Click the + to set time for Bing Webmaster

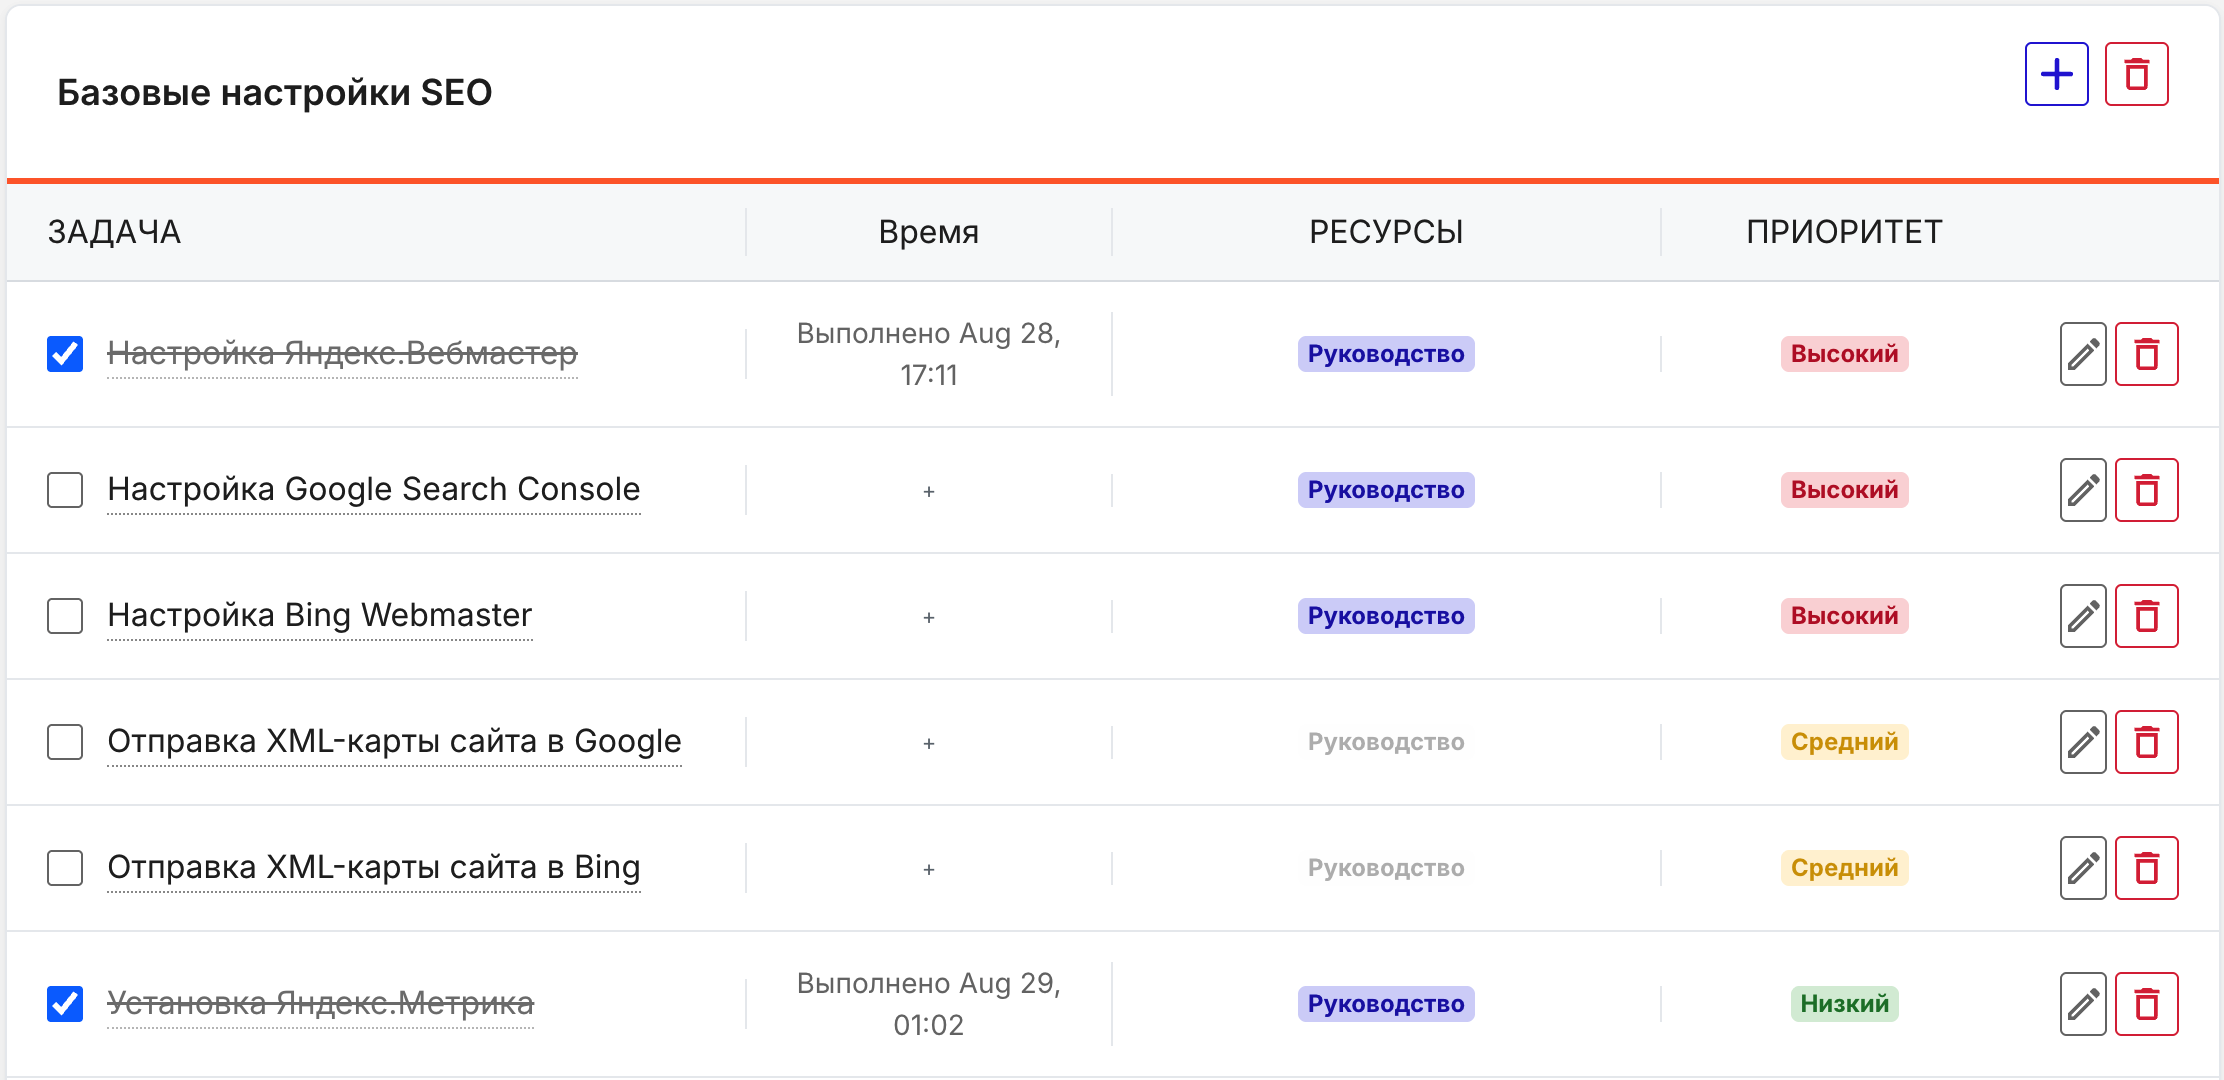click(929, 617)
